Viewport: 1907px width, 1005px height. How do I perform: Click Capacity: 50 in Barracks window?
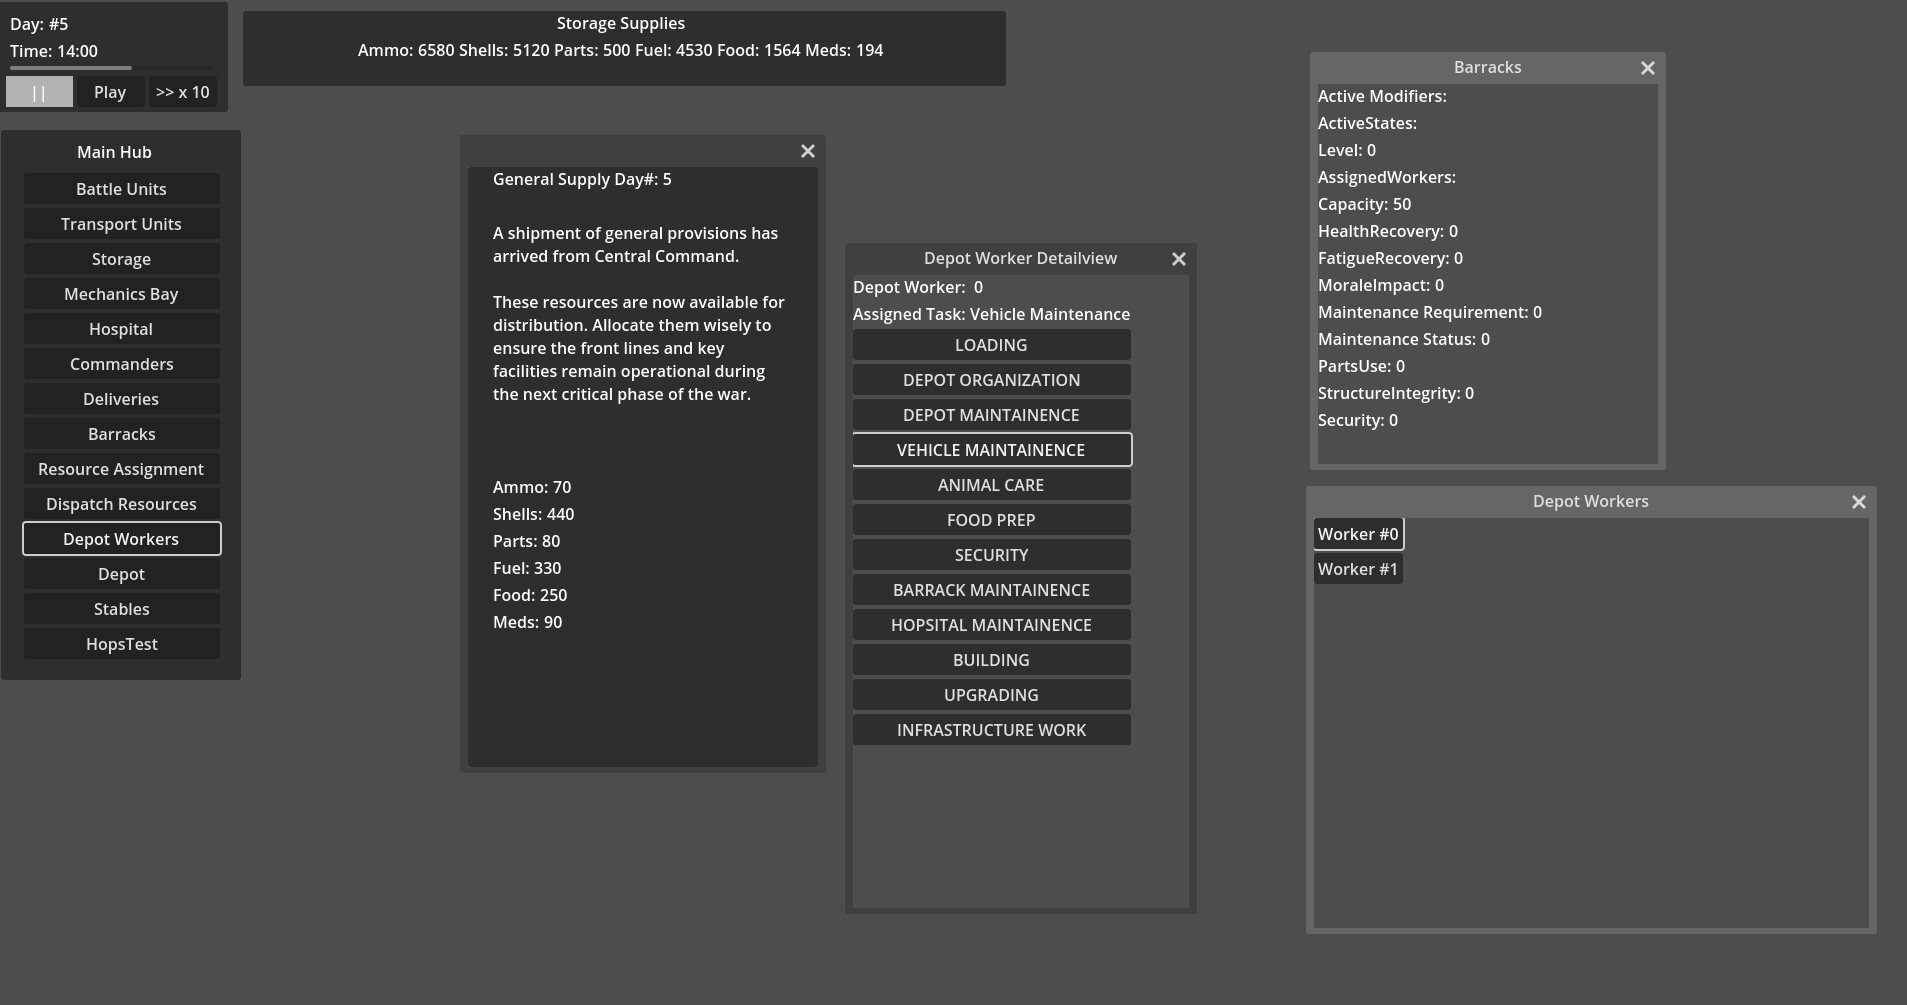click(1364, 204)
